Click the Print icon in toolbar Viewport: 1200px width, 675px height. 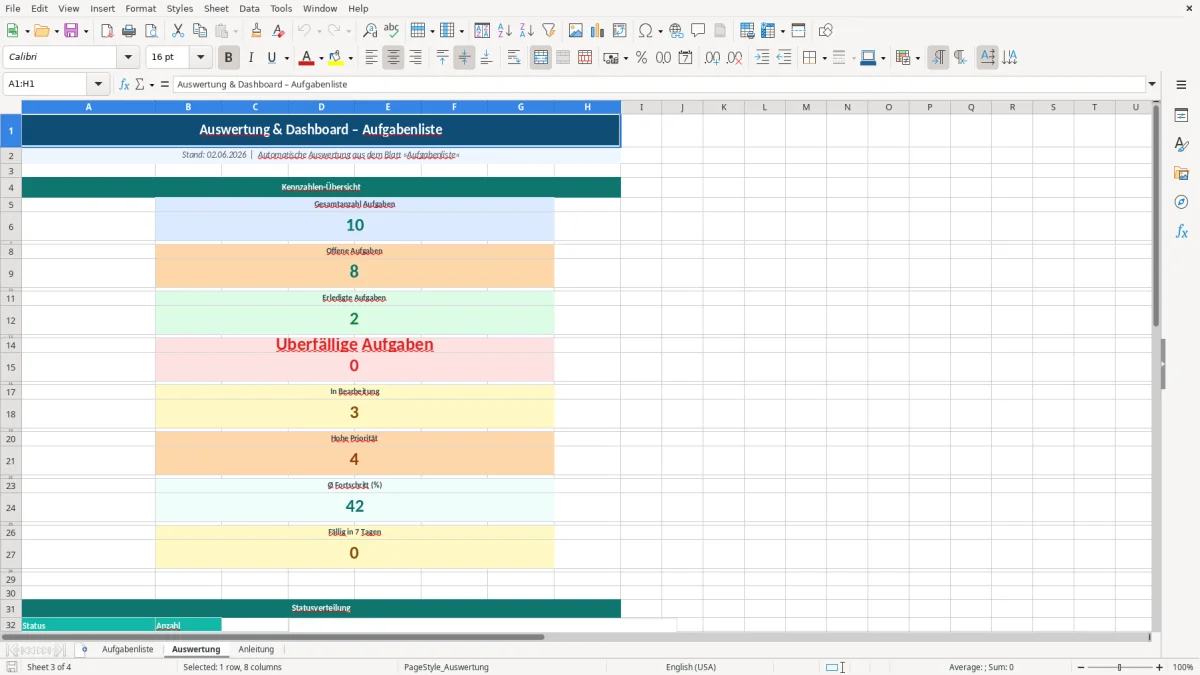(129, 31)
